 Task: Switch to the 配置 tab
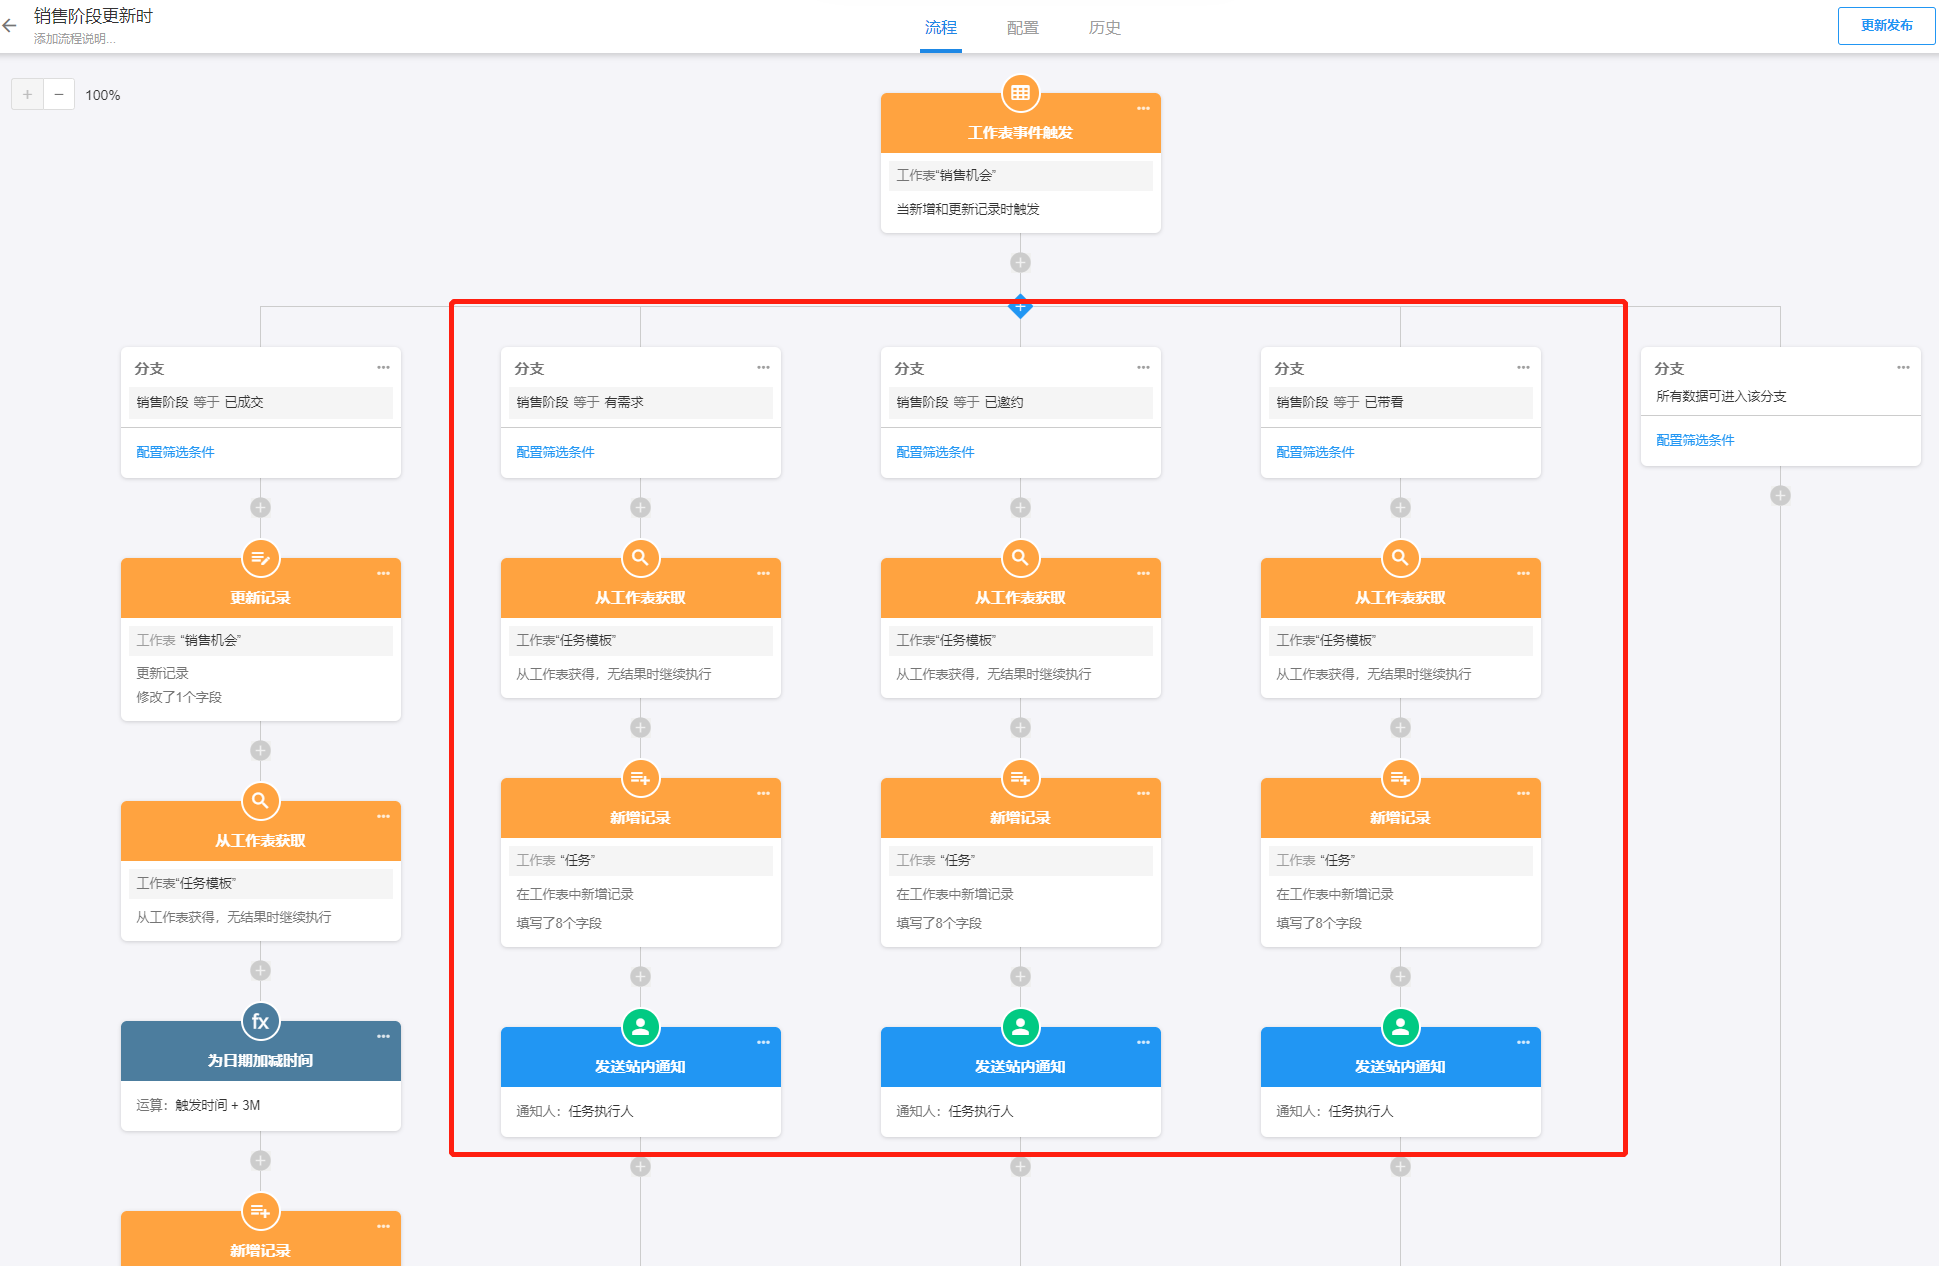[1022, 28]
